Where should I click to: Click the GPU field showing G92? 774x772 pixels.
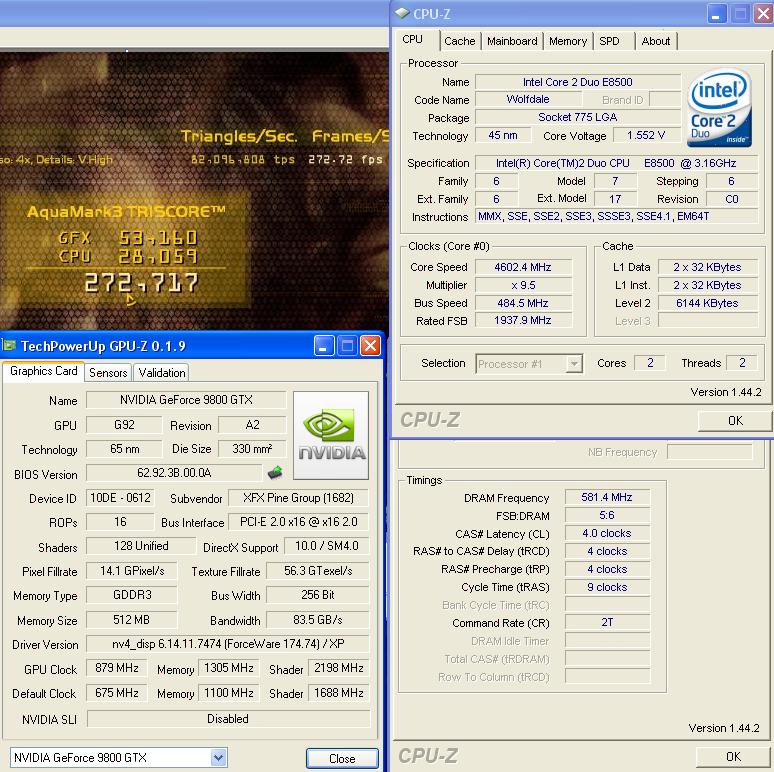click(124, 425)
